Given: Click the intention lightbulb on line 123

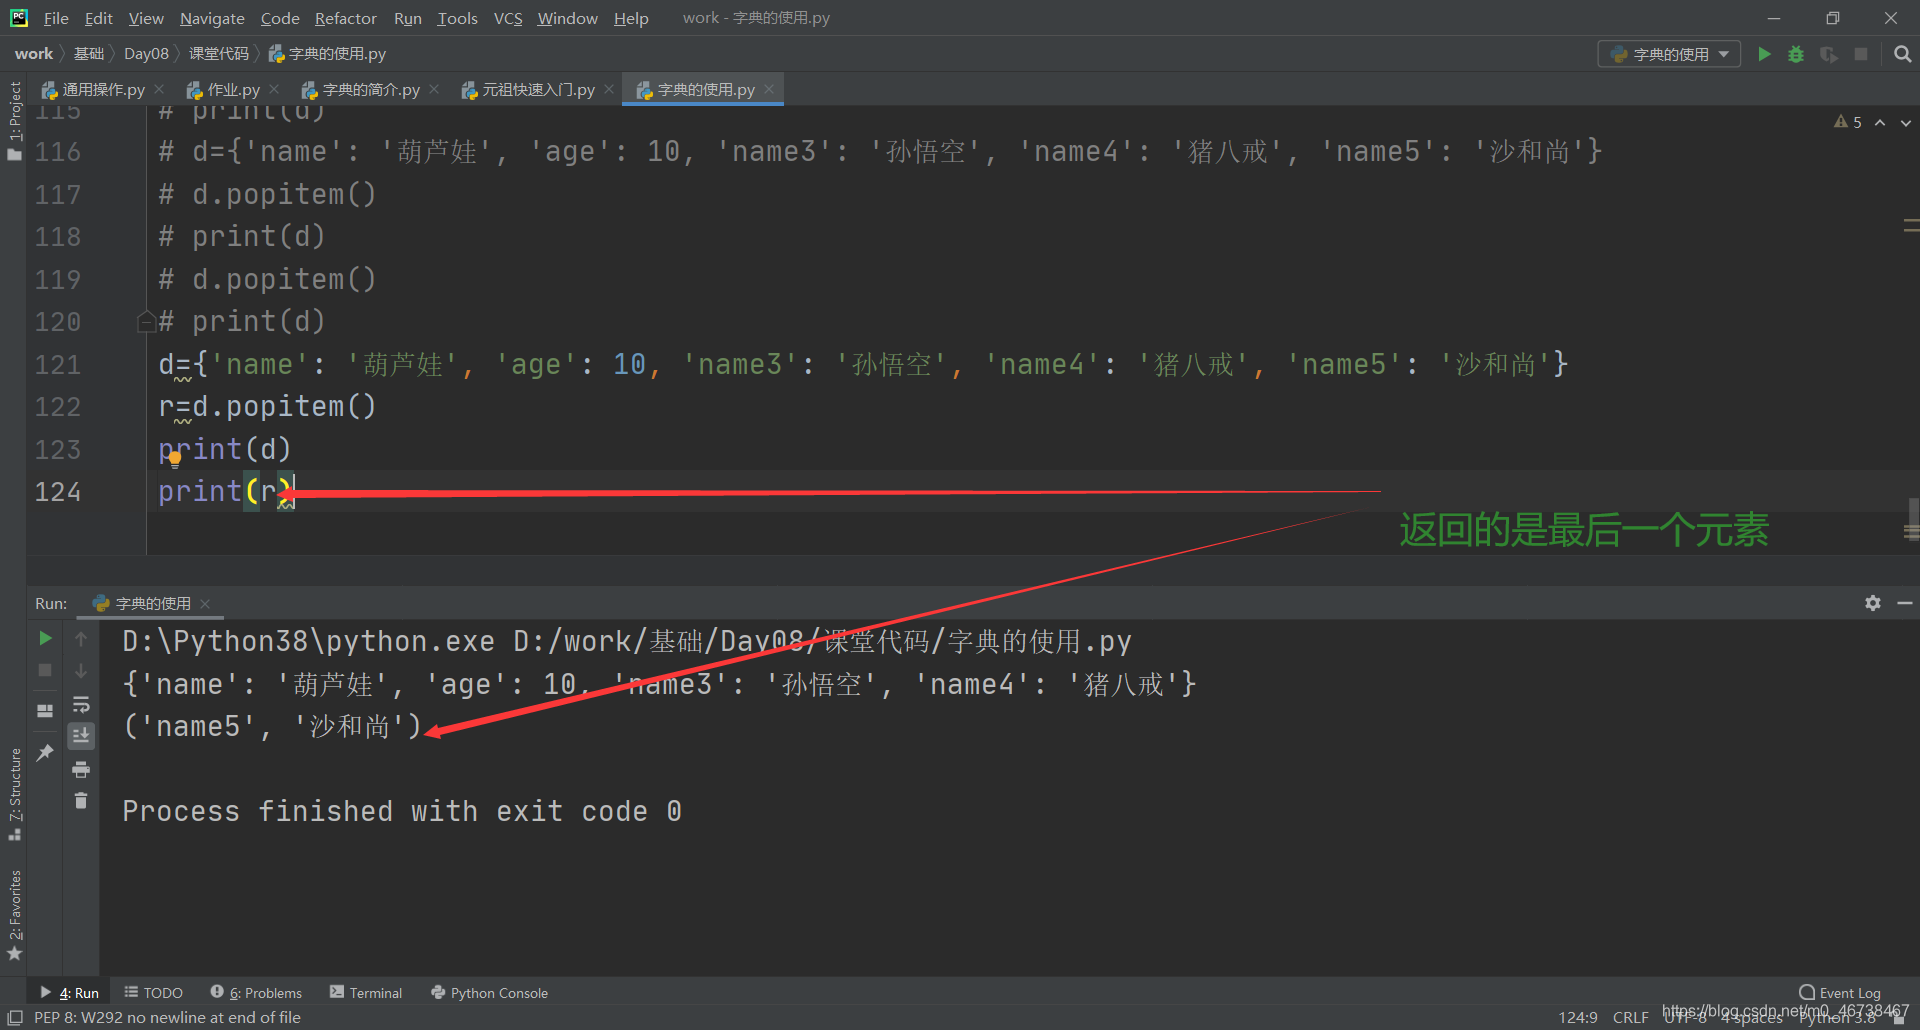Looking at the screenshot, I should point(175,459).
